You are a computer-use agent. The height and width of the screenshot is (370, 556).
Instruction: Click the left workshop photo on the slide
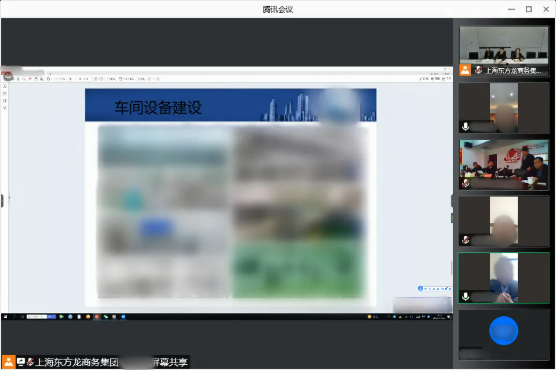pos(164,212)
